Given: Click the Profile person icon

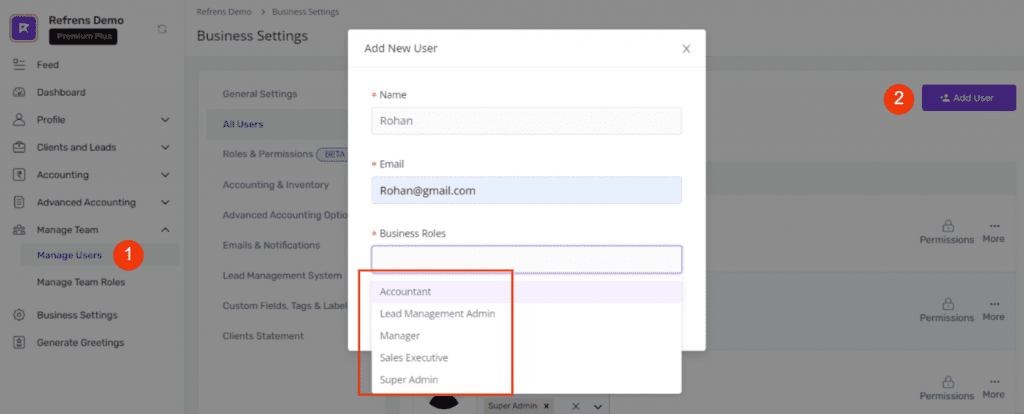Looking at the screenshot, I should pyautogui.click(x=19, y=119).
